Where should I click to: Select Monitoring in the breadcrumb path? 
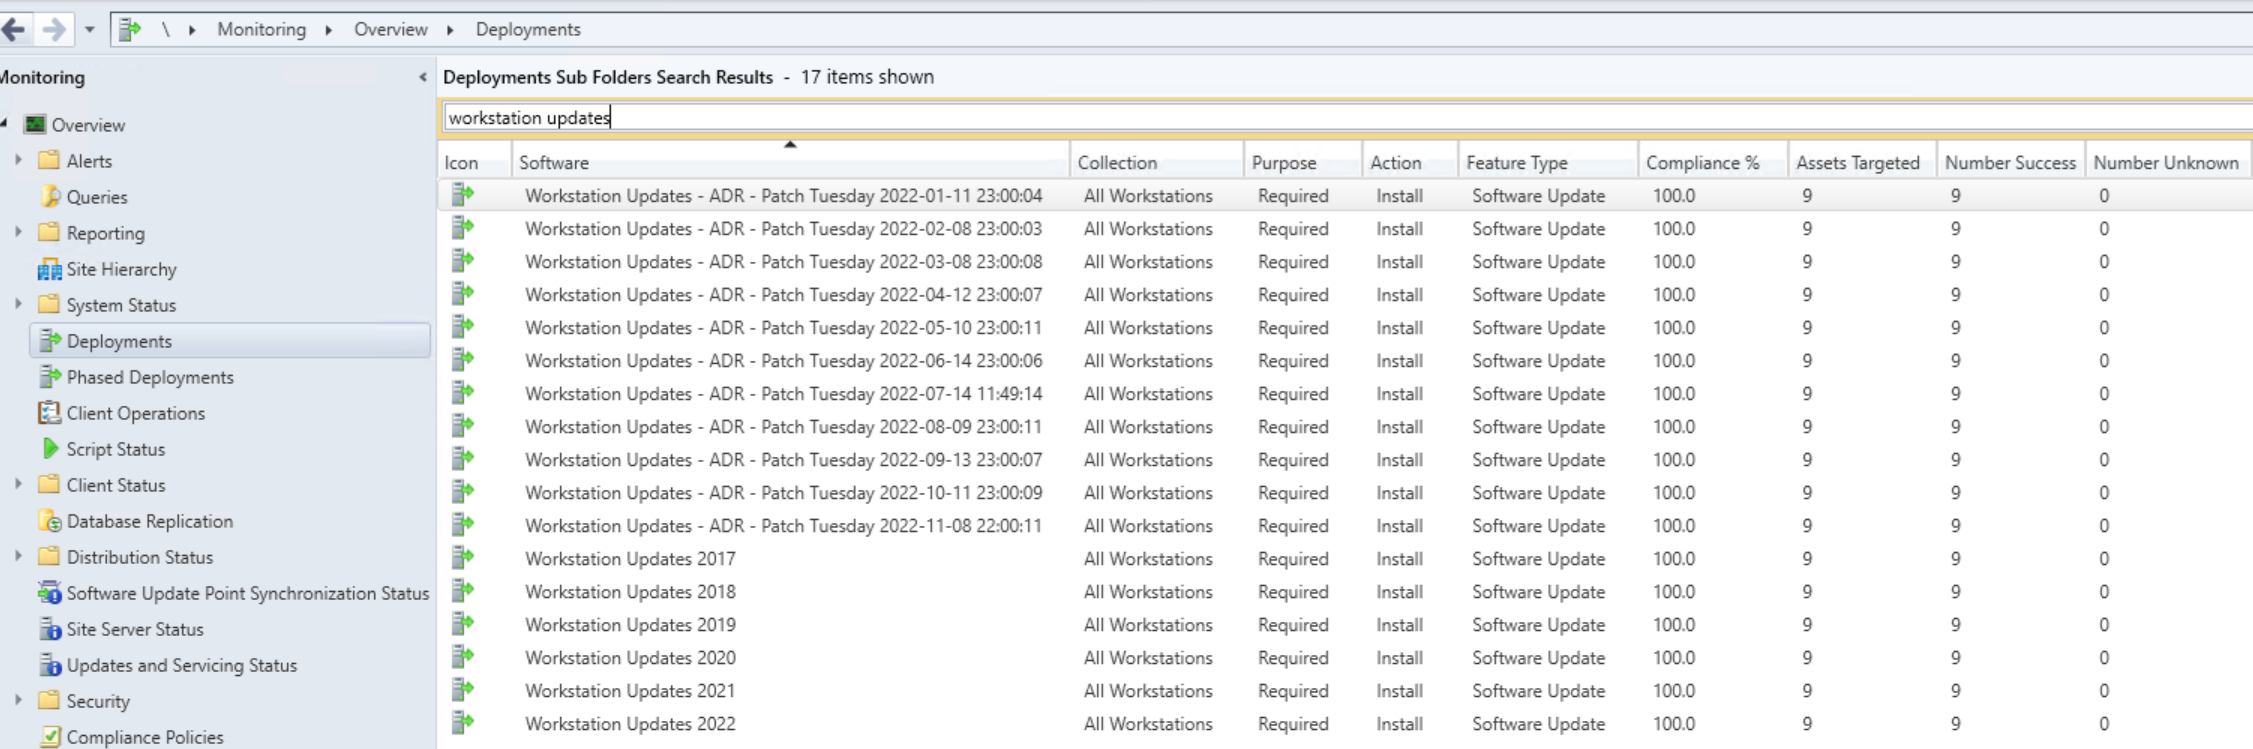(262, 29)
